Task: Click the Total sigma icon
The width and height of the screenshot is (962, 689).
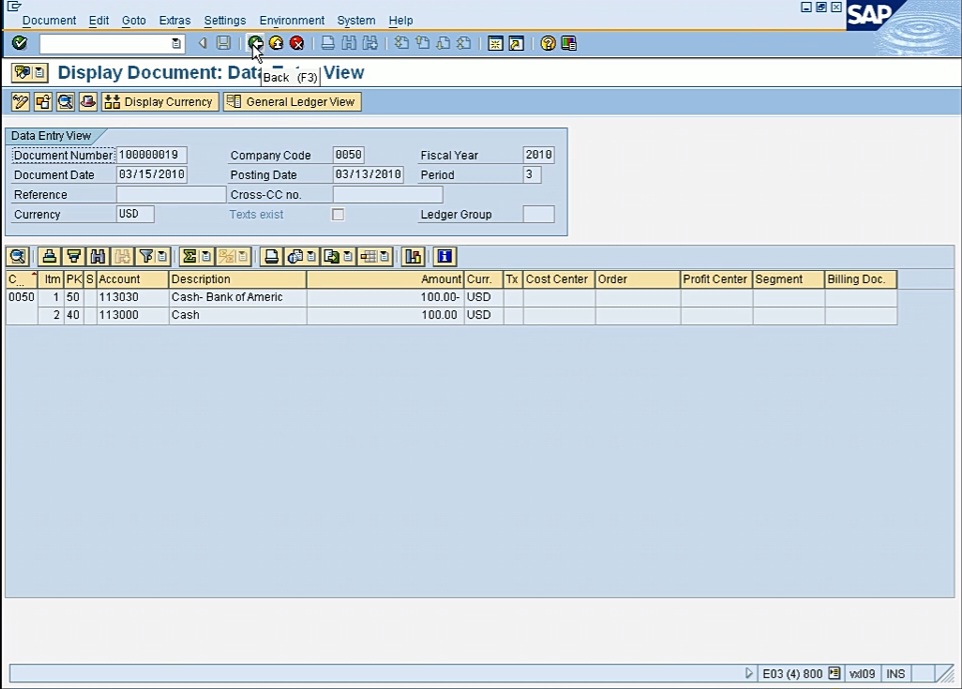Action: click(190, 256)
